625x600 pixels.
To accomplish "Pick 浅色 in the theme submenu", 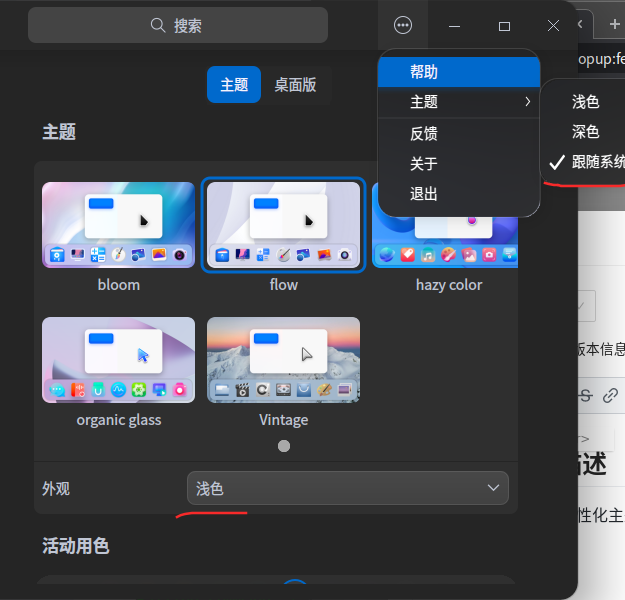I will (x=586, y=102).
